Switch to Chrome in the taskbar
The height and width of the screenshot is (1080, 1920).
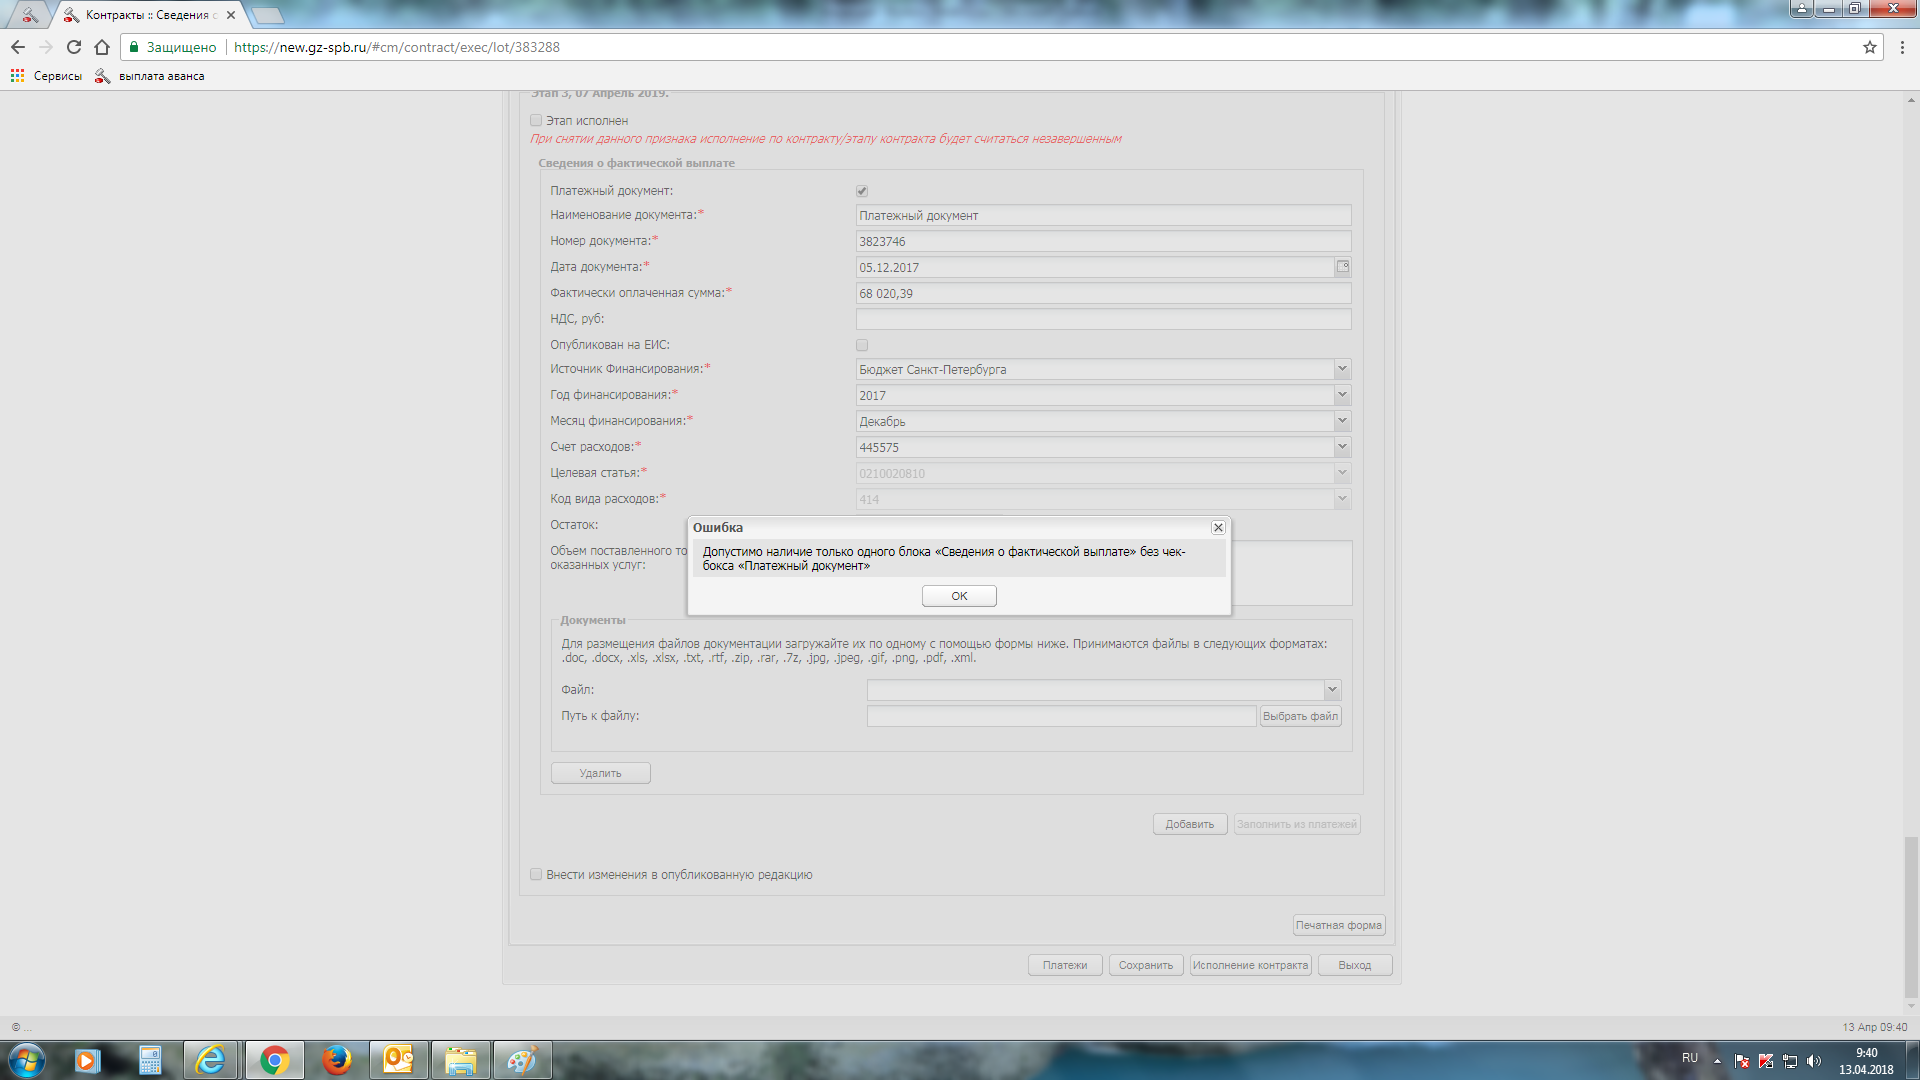(274, 1060)
